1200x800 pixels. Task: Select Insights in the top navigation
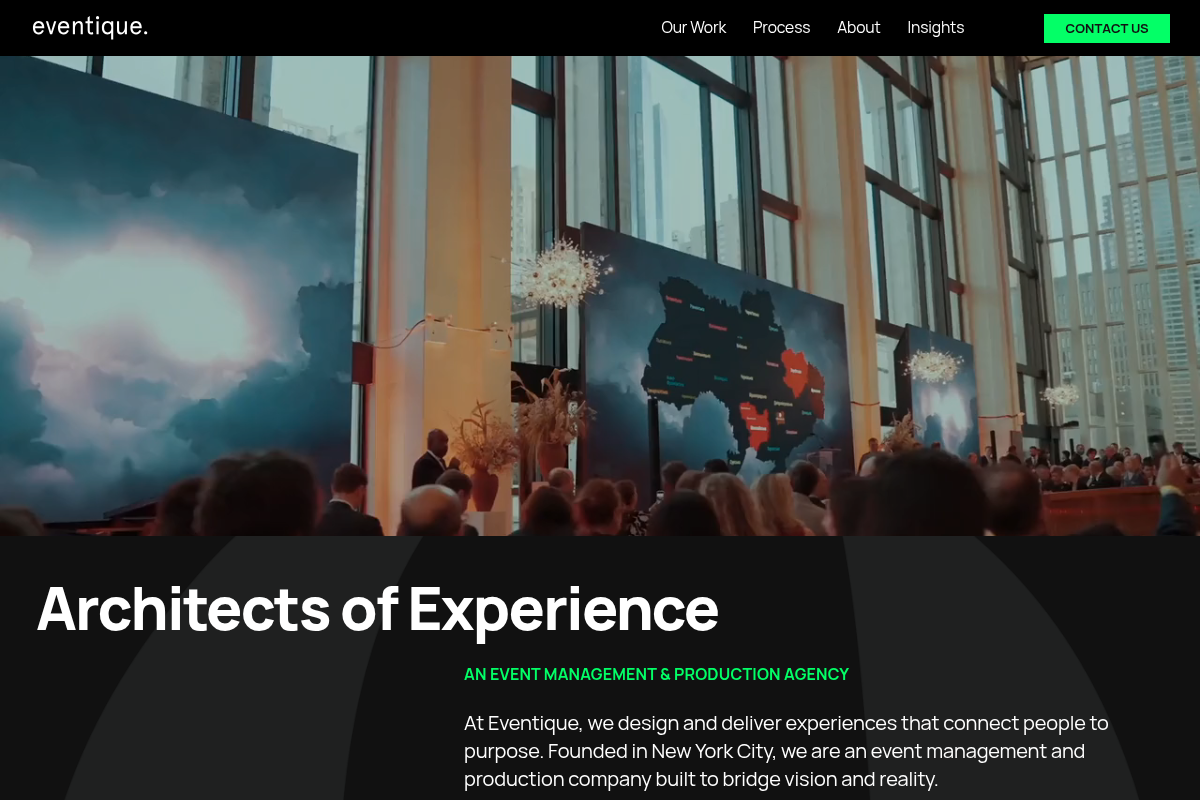click(x=935, y=28)
